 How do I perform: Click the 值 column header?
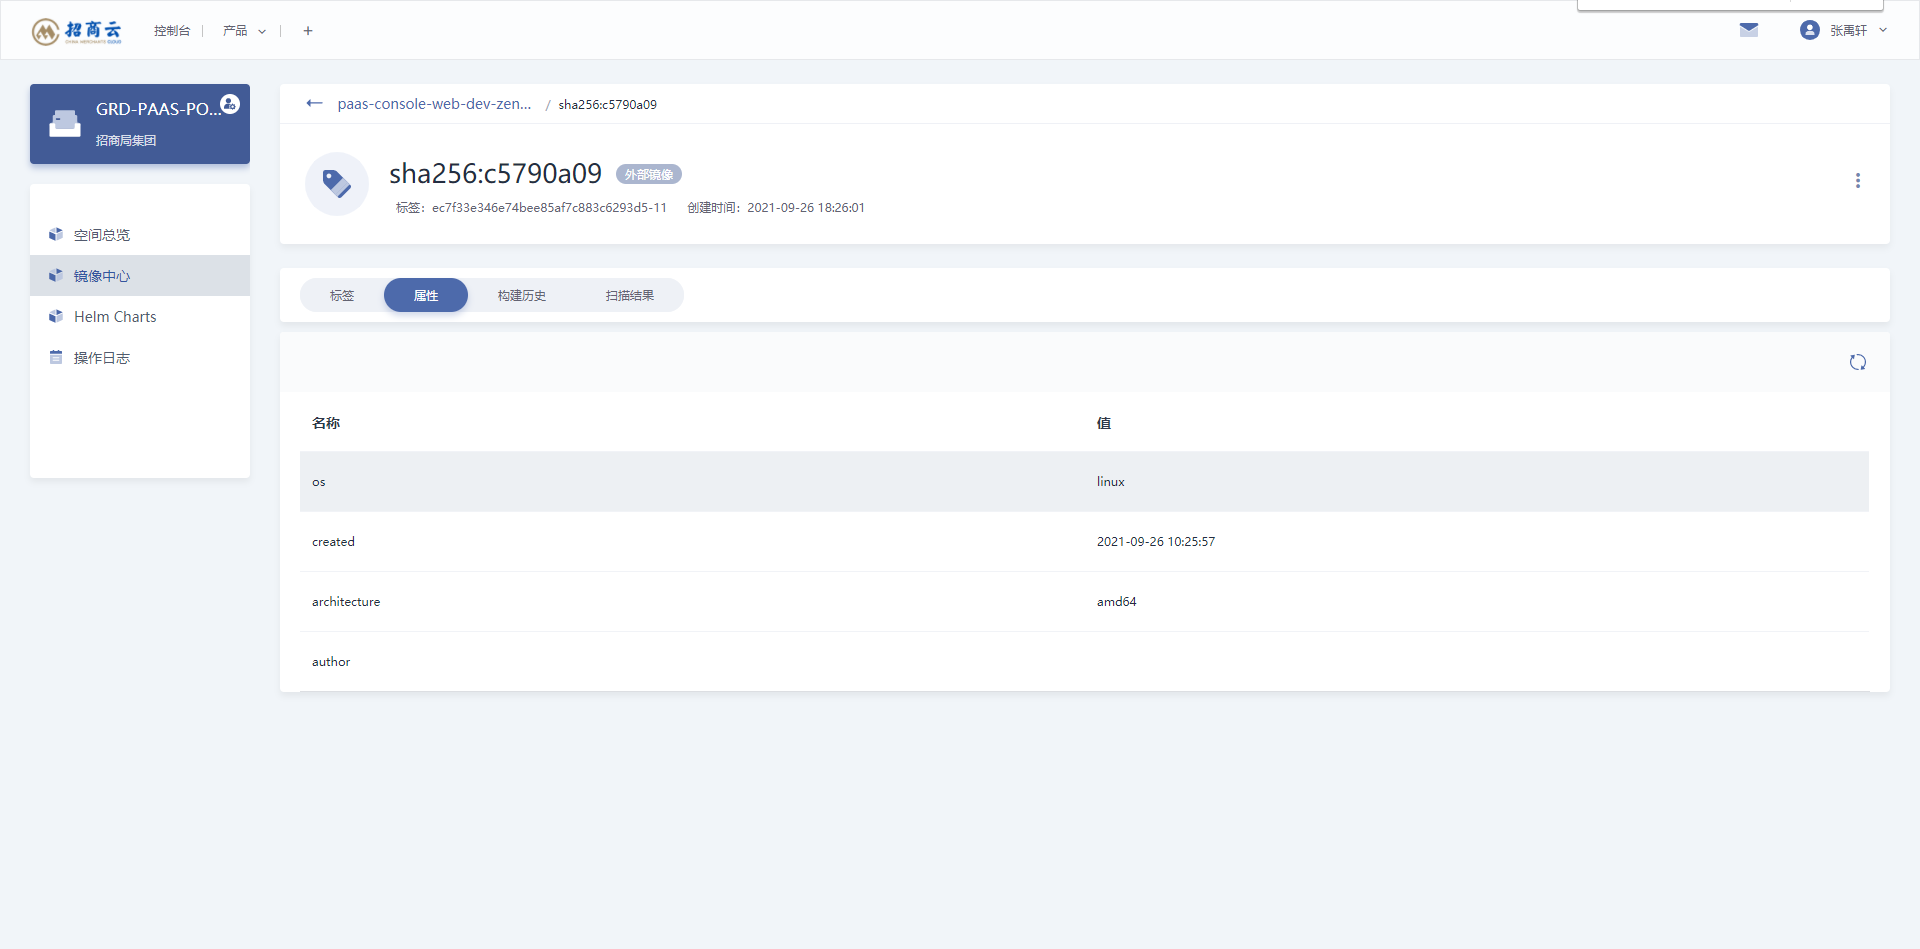[1104, 423]
